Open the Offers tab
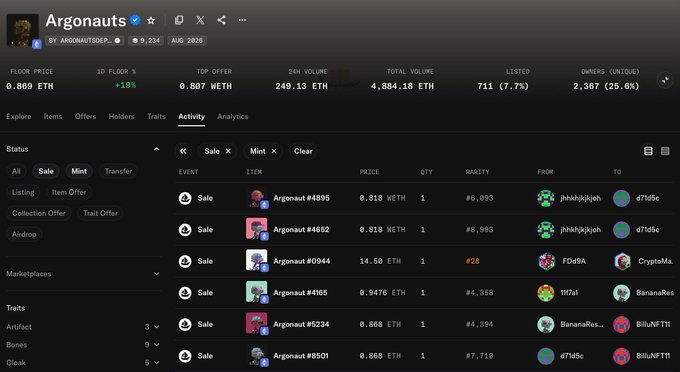 [x=85, y=116]
